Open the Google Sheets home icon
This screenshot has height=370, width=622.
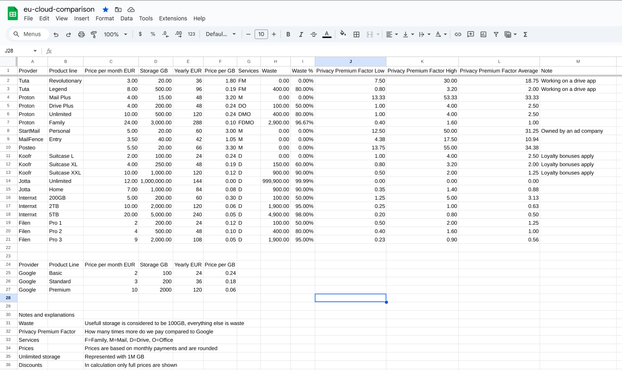click(x=13, y=13)
